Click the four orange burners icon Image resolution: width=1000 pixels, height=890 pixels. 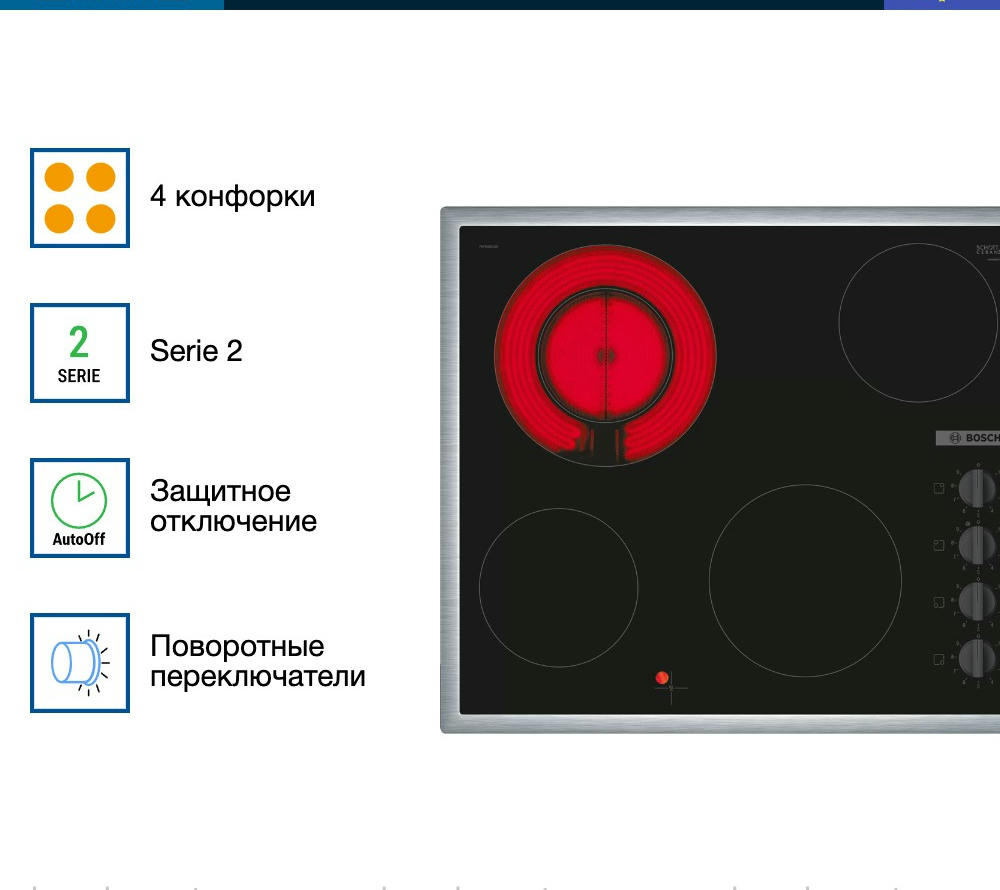pos(80,198)
